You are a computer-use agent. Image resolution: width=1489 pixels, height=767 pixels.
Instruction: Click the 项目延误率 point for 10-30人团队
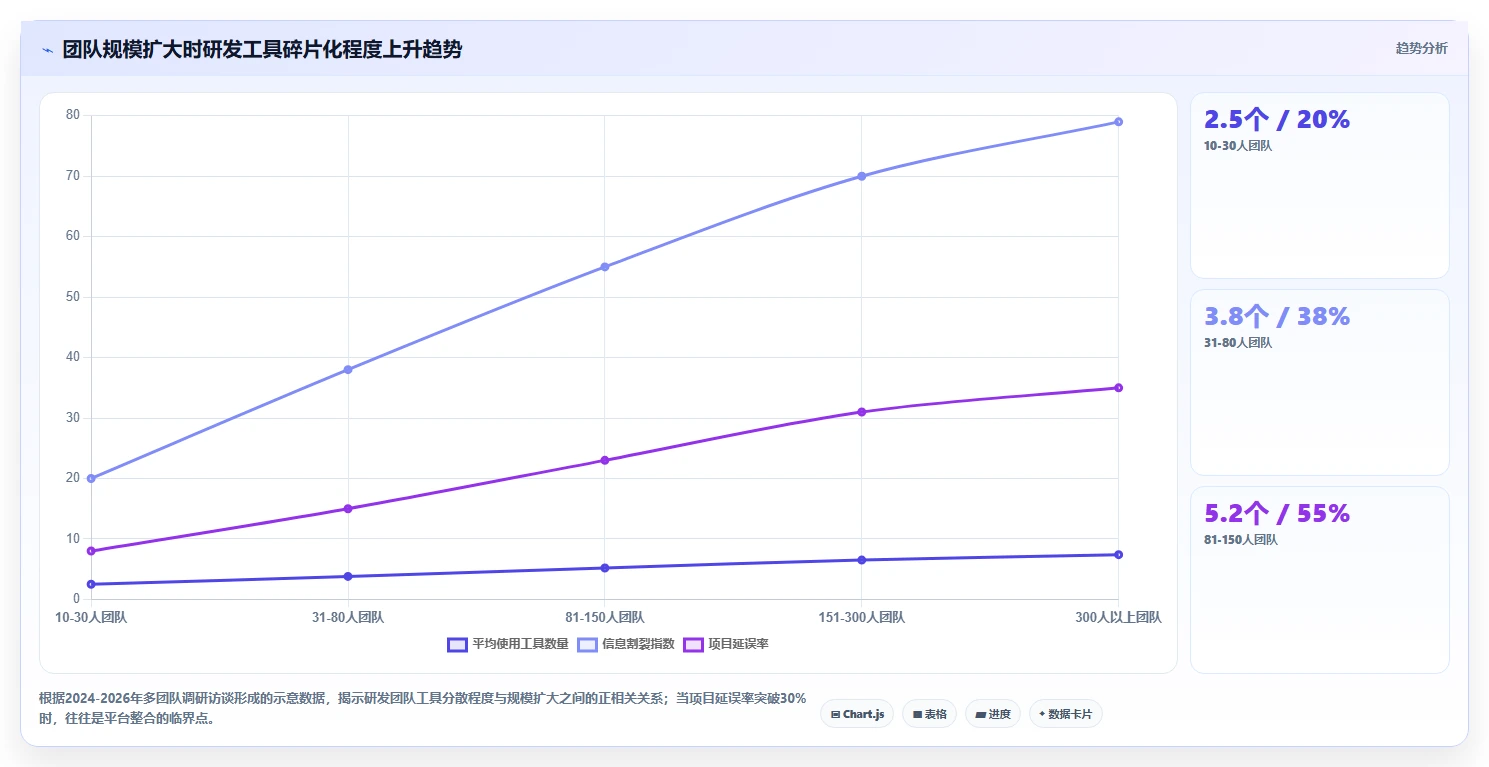[91, 551]
